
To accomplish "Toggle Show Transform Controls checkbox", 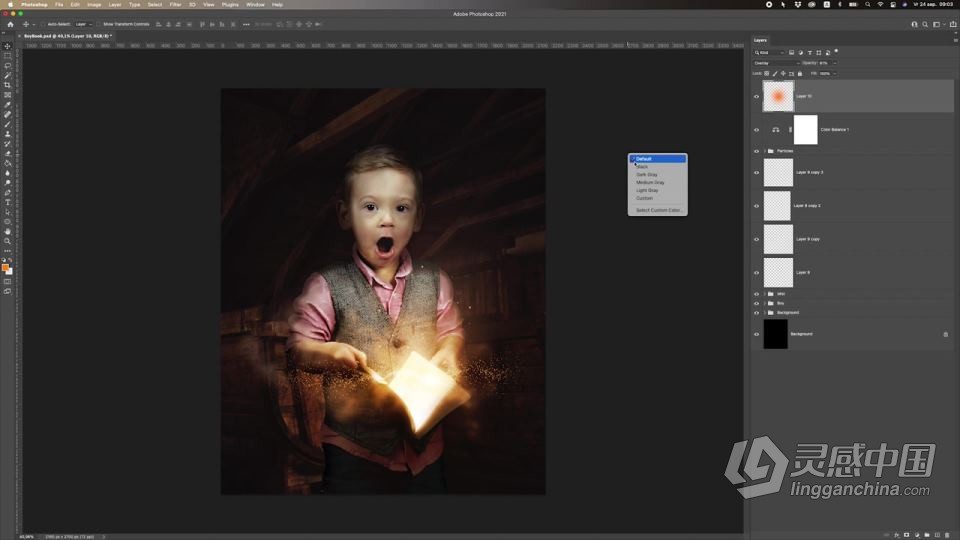I will tap(99, 24).
